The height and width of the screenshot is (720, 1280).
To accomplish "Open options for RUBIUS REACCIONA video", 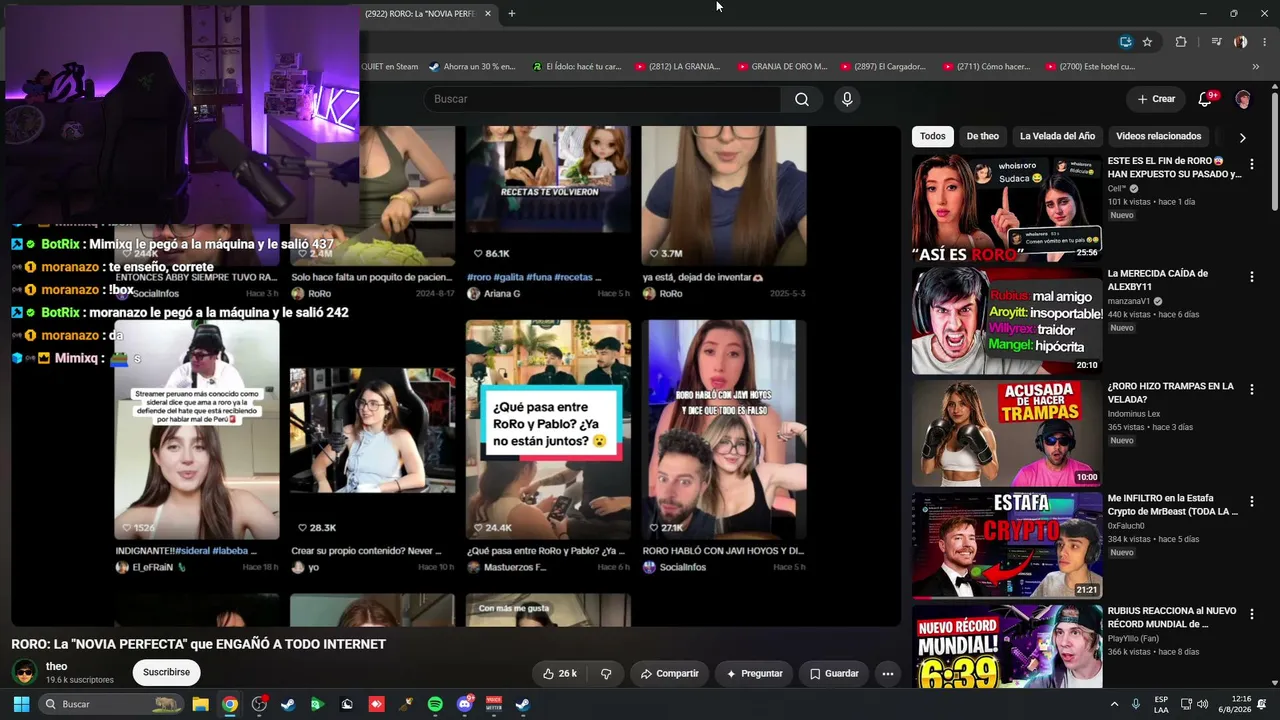I will pos(1251,614).
